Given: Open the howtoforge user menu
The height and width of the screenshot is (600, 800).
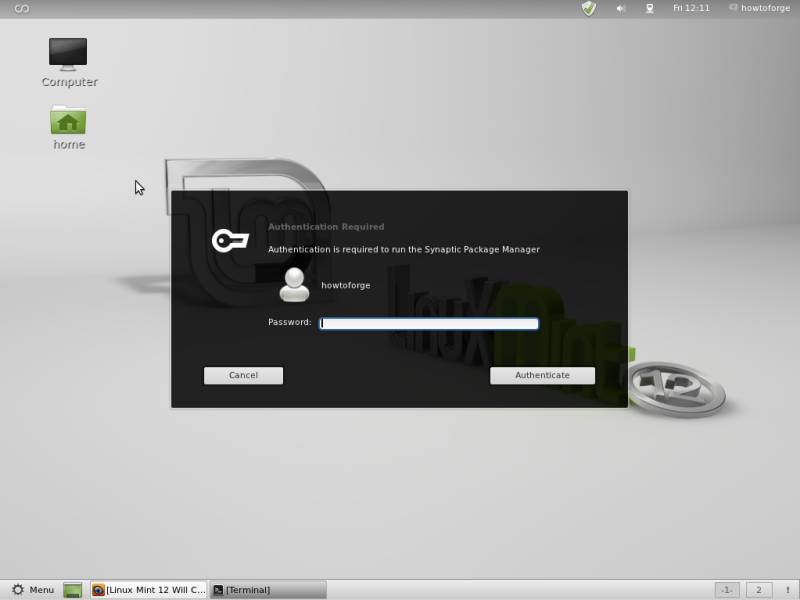Looking at the screenshot, I should tap(759, 8).
